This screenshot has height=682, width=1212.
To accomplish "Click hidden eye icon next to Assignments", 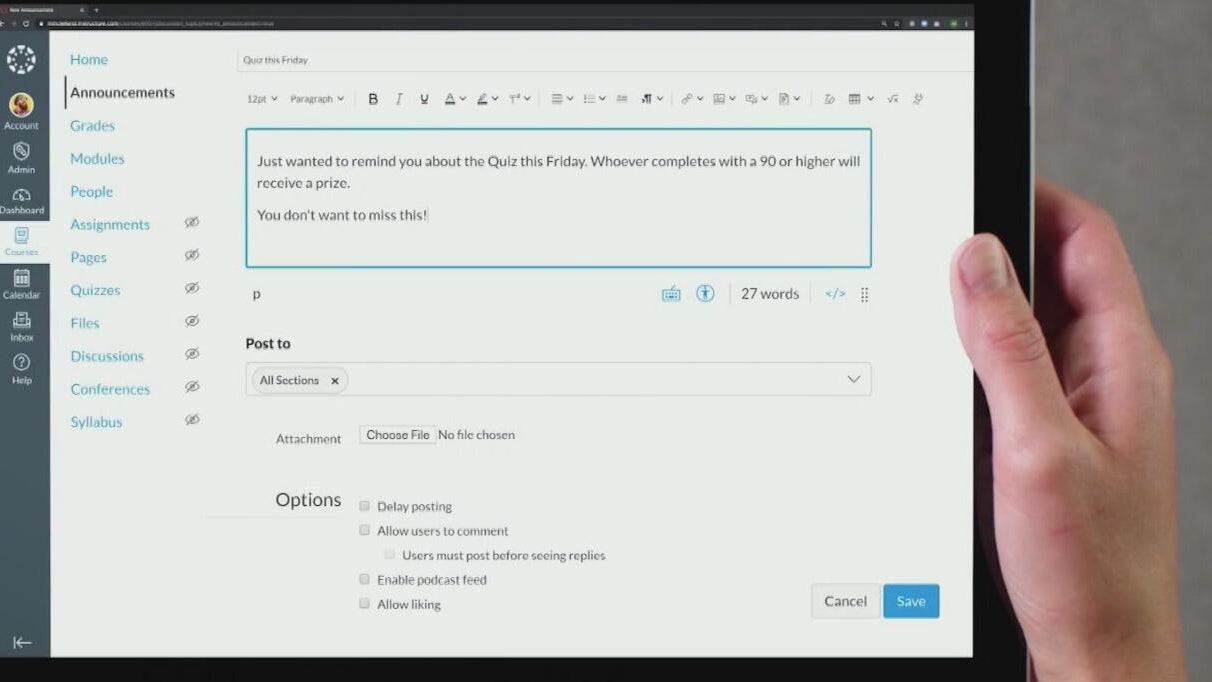I will click(192, 222).
